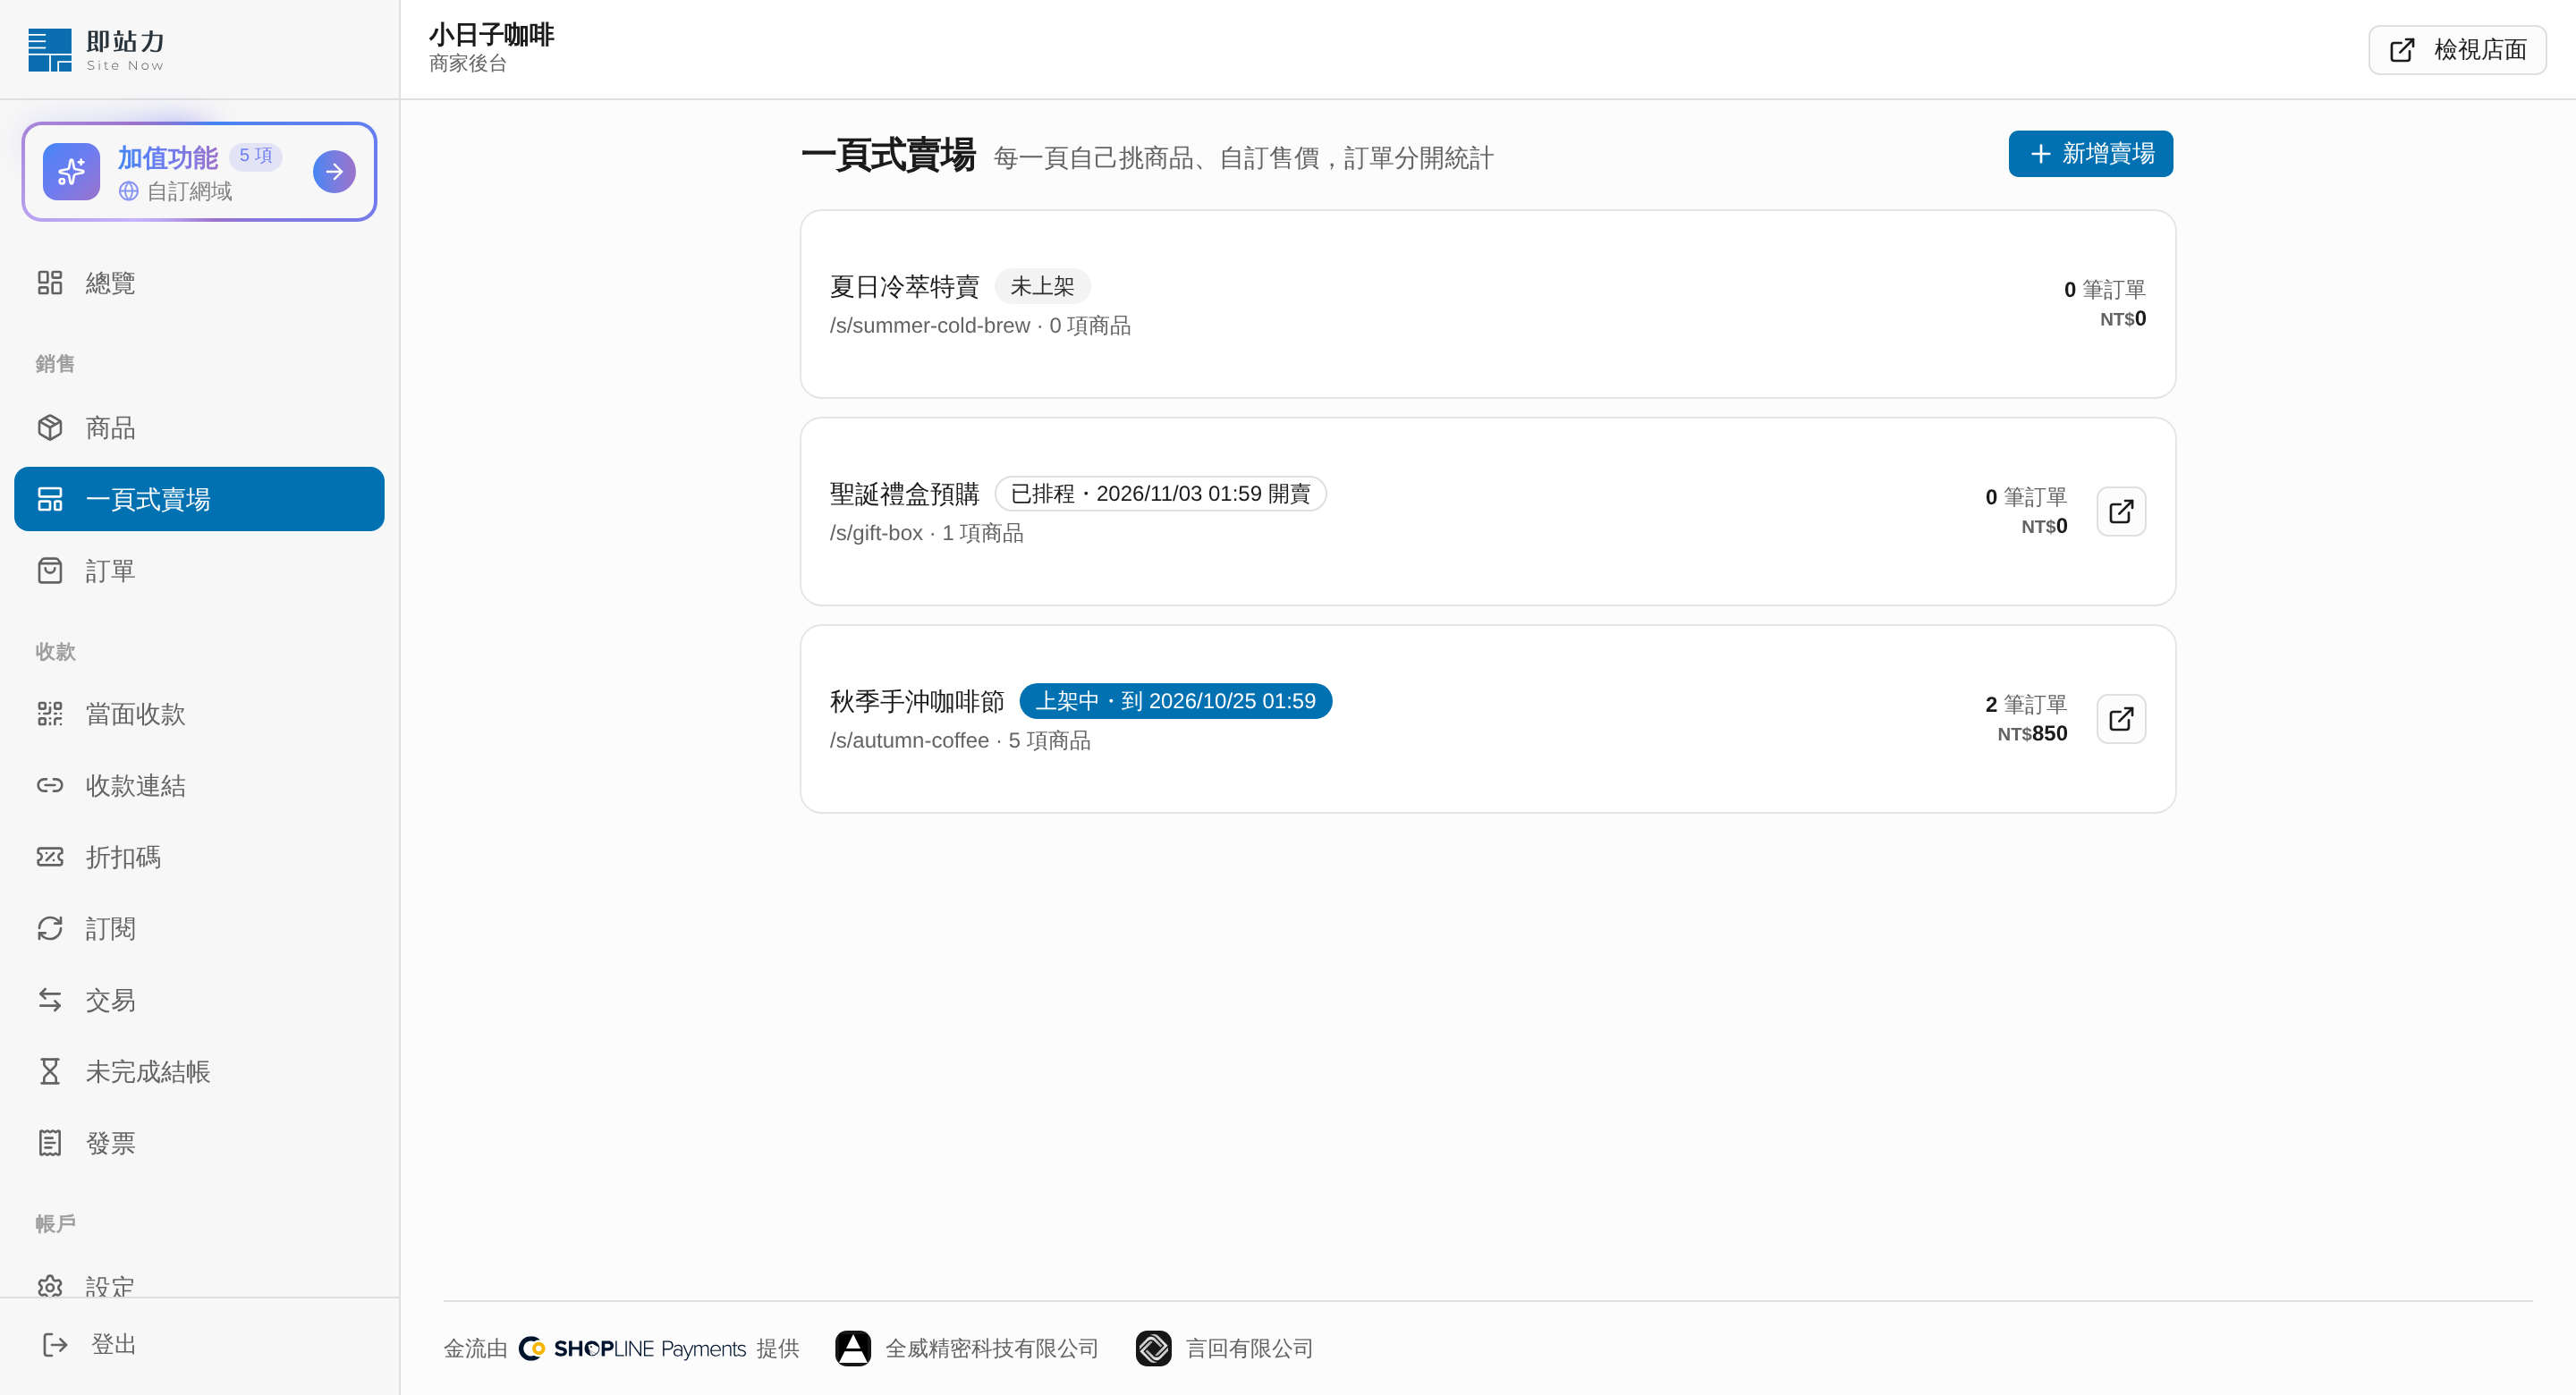The height and width of the screenshot is (1395, 2576).
Task: Select 一頁式賣場 in the sidebar
Action: (x=199, y=499)
